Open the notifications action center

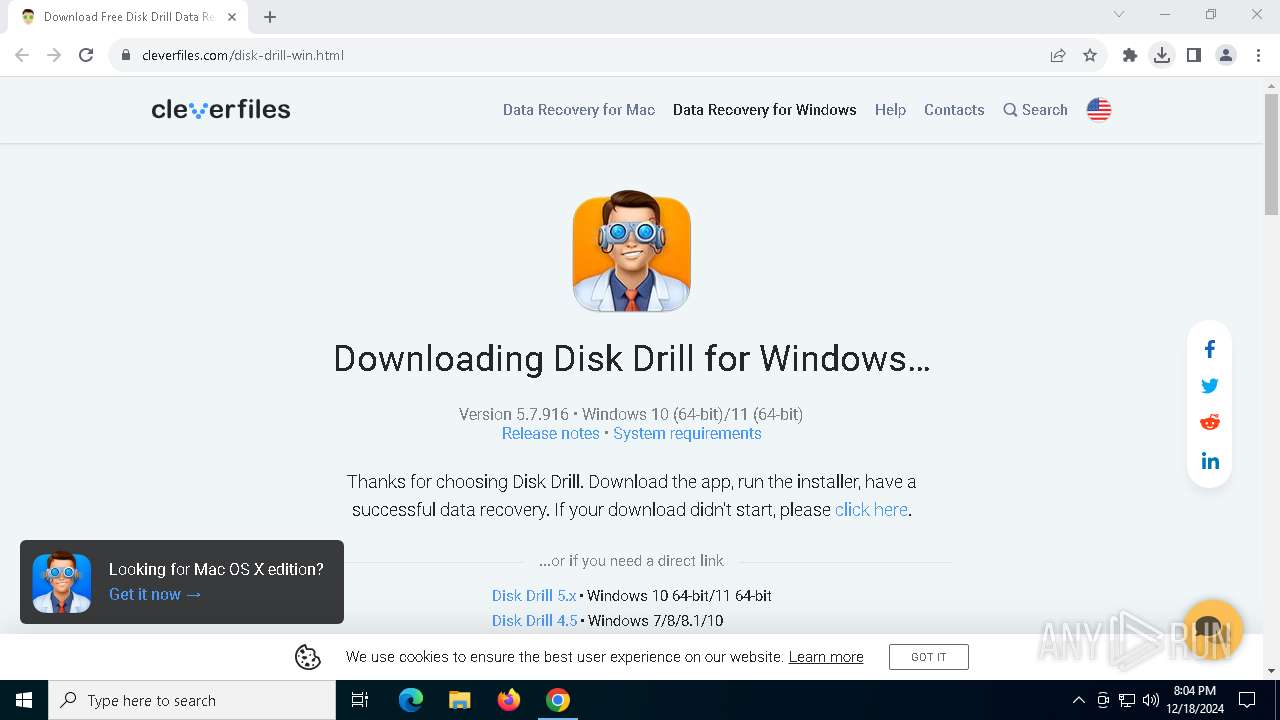(x=1247, y=700)
